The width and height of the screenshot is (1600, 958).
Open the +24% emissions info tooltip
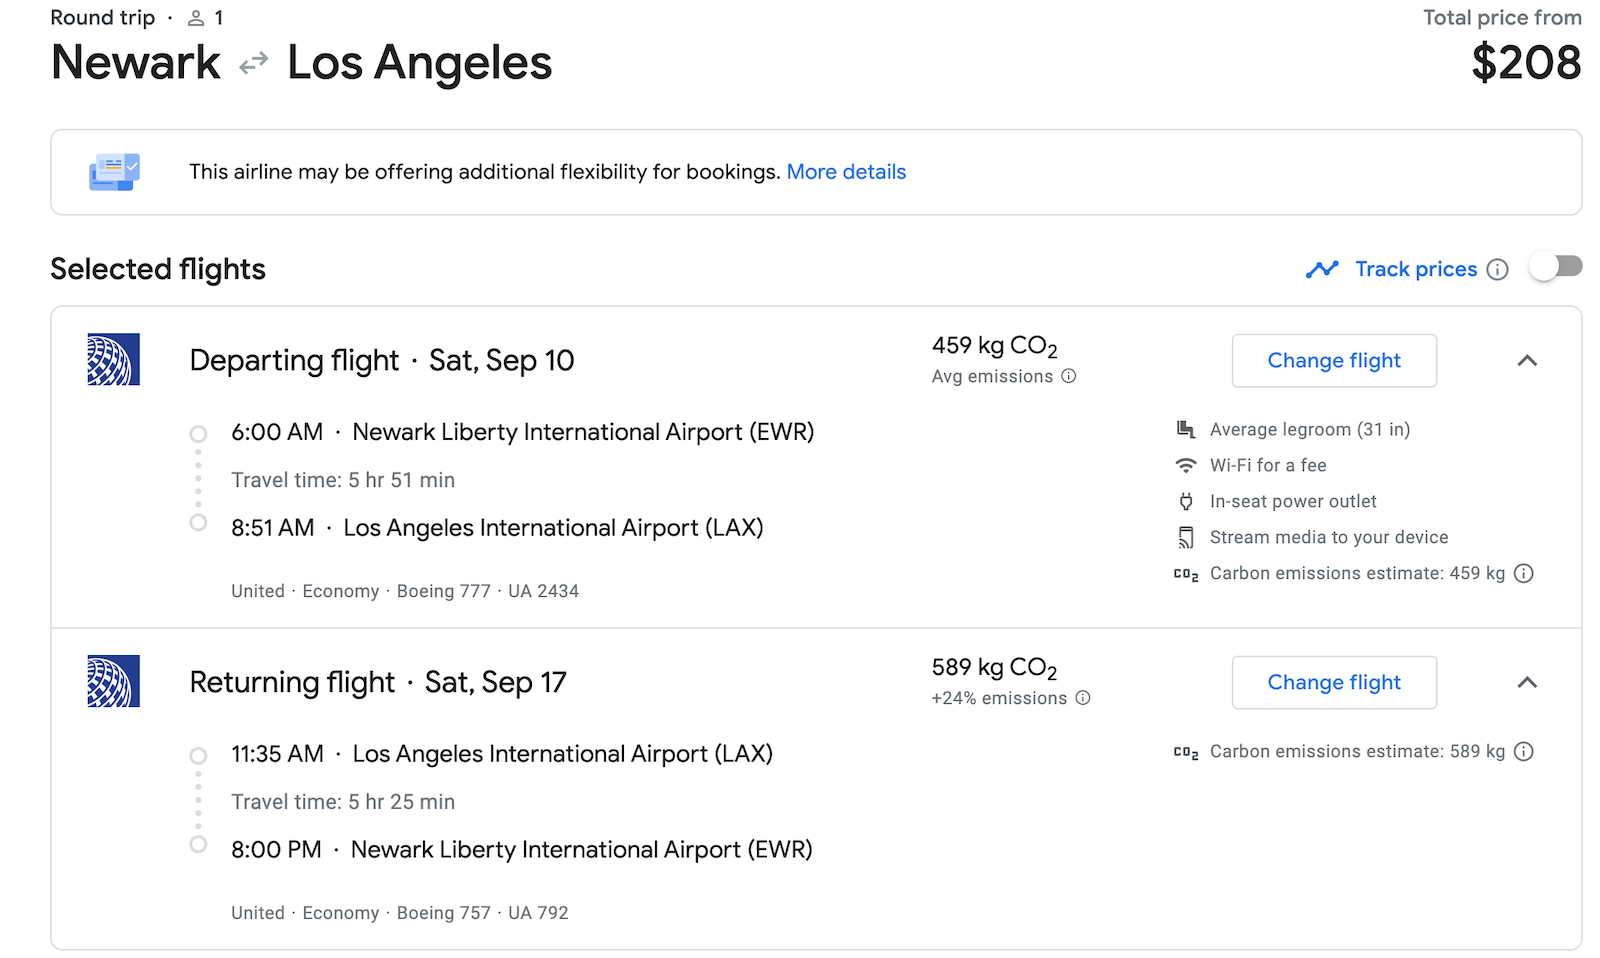point(1083,699)
